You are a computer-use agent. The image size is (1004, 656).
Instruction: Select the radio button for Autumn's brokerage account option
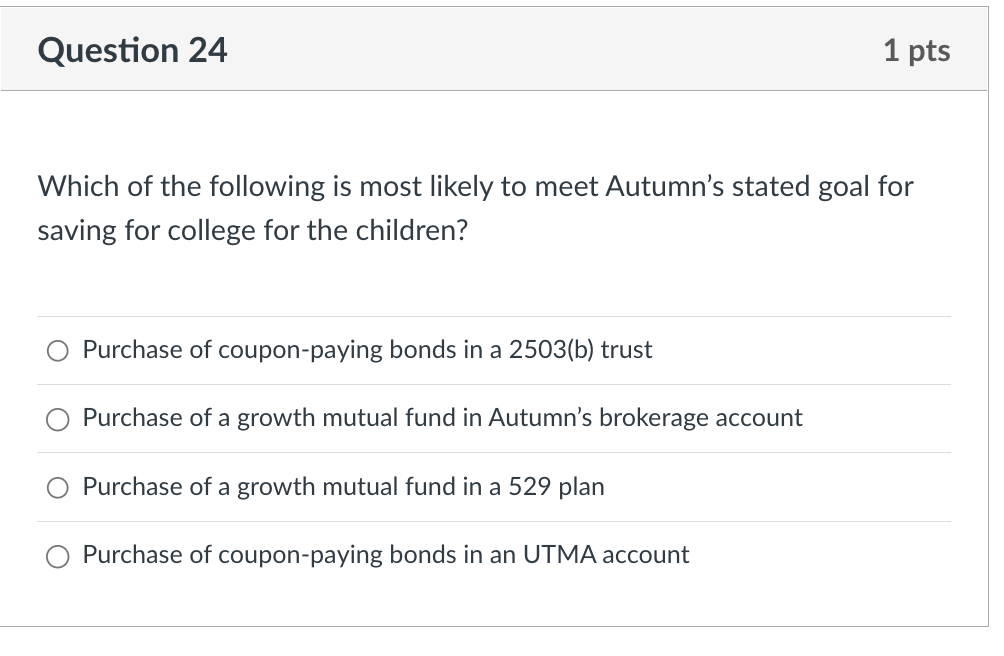pos(58,419)
